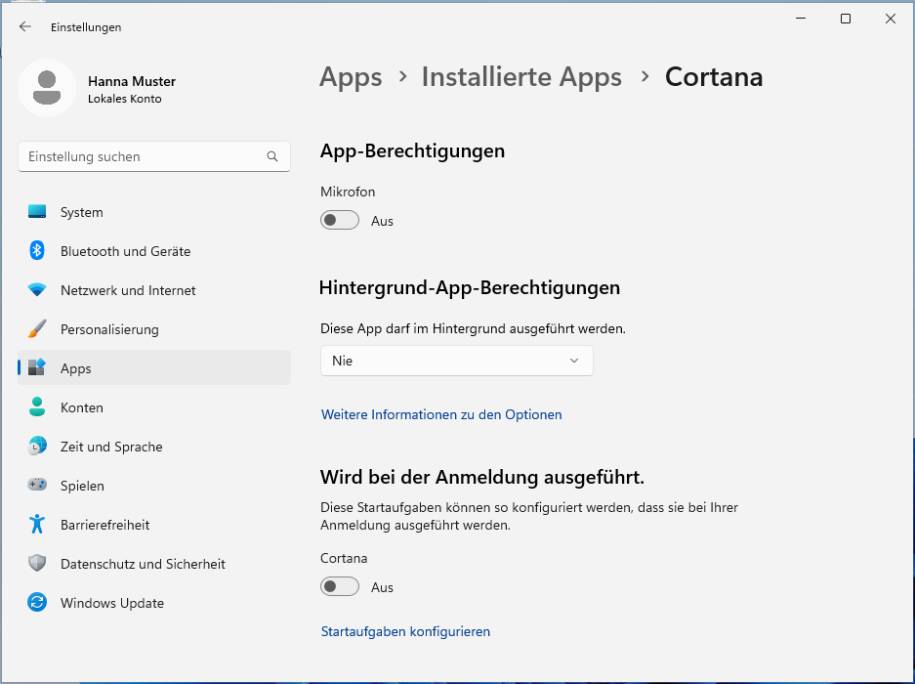
Task: Click Installierte Apps in the breadcrumb
Action: point(521,76)
